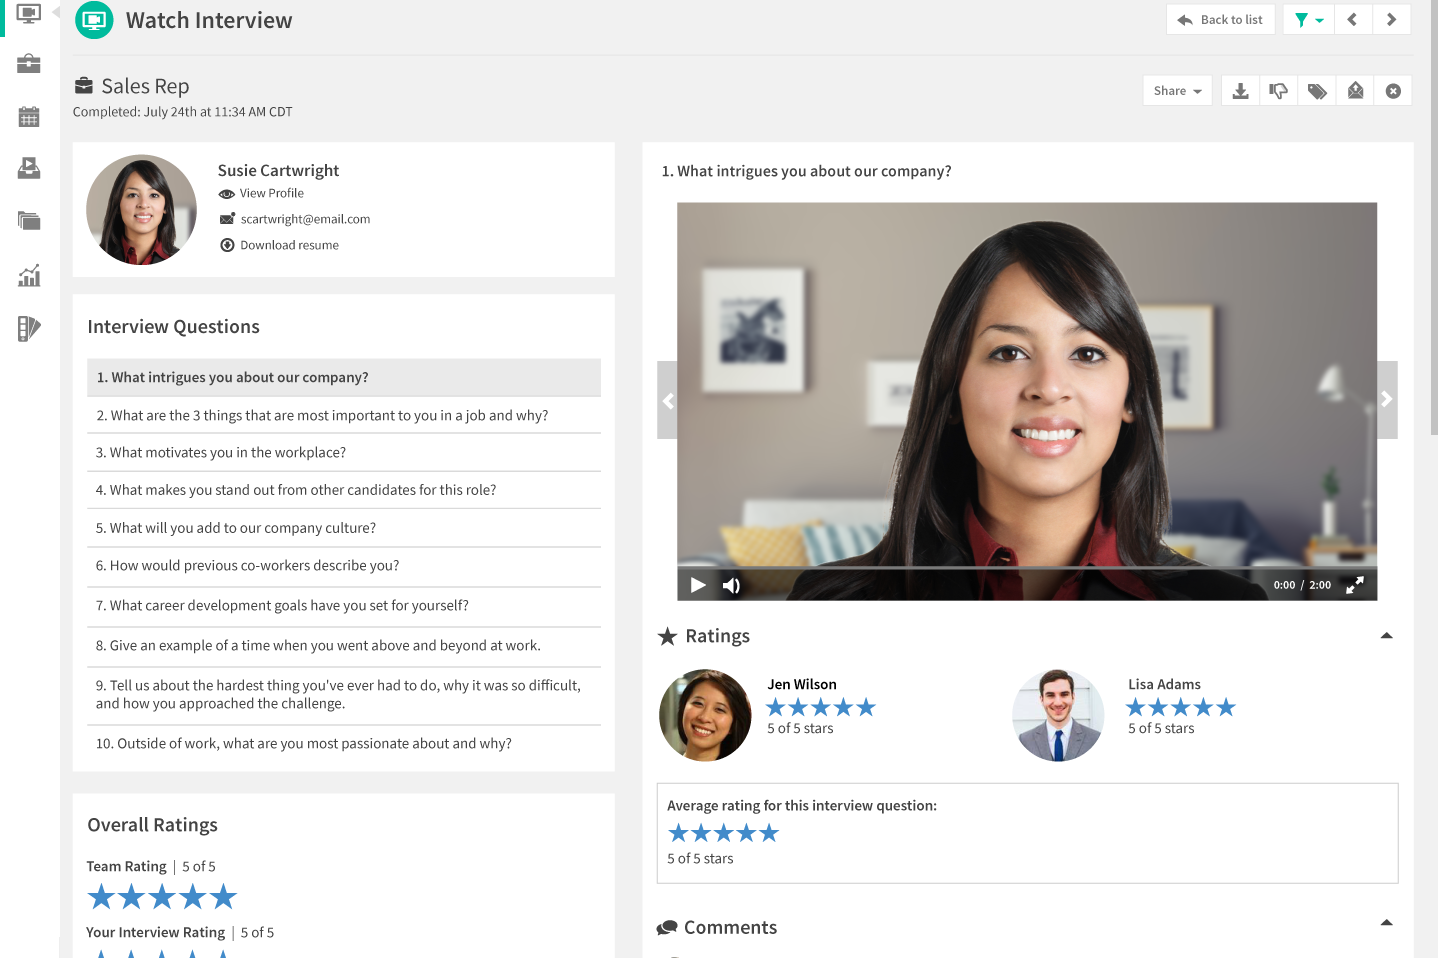Click Susie Cartwright's profile photo
The width and height of the screenshot is (1438, 958).
coord(141,210)
